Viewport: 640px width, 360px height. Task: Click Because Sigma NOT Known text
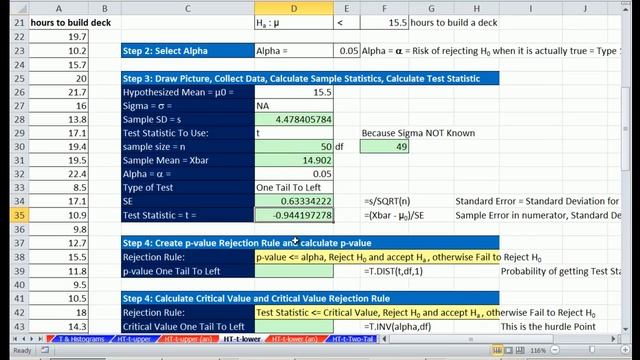(x=418, y=133)
